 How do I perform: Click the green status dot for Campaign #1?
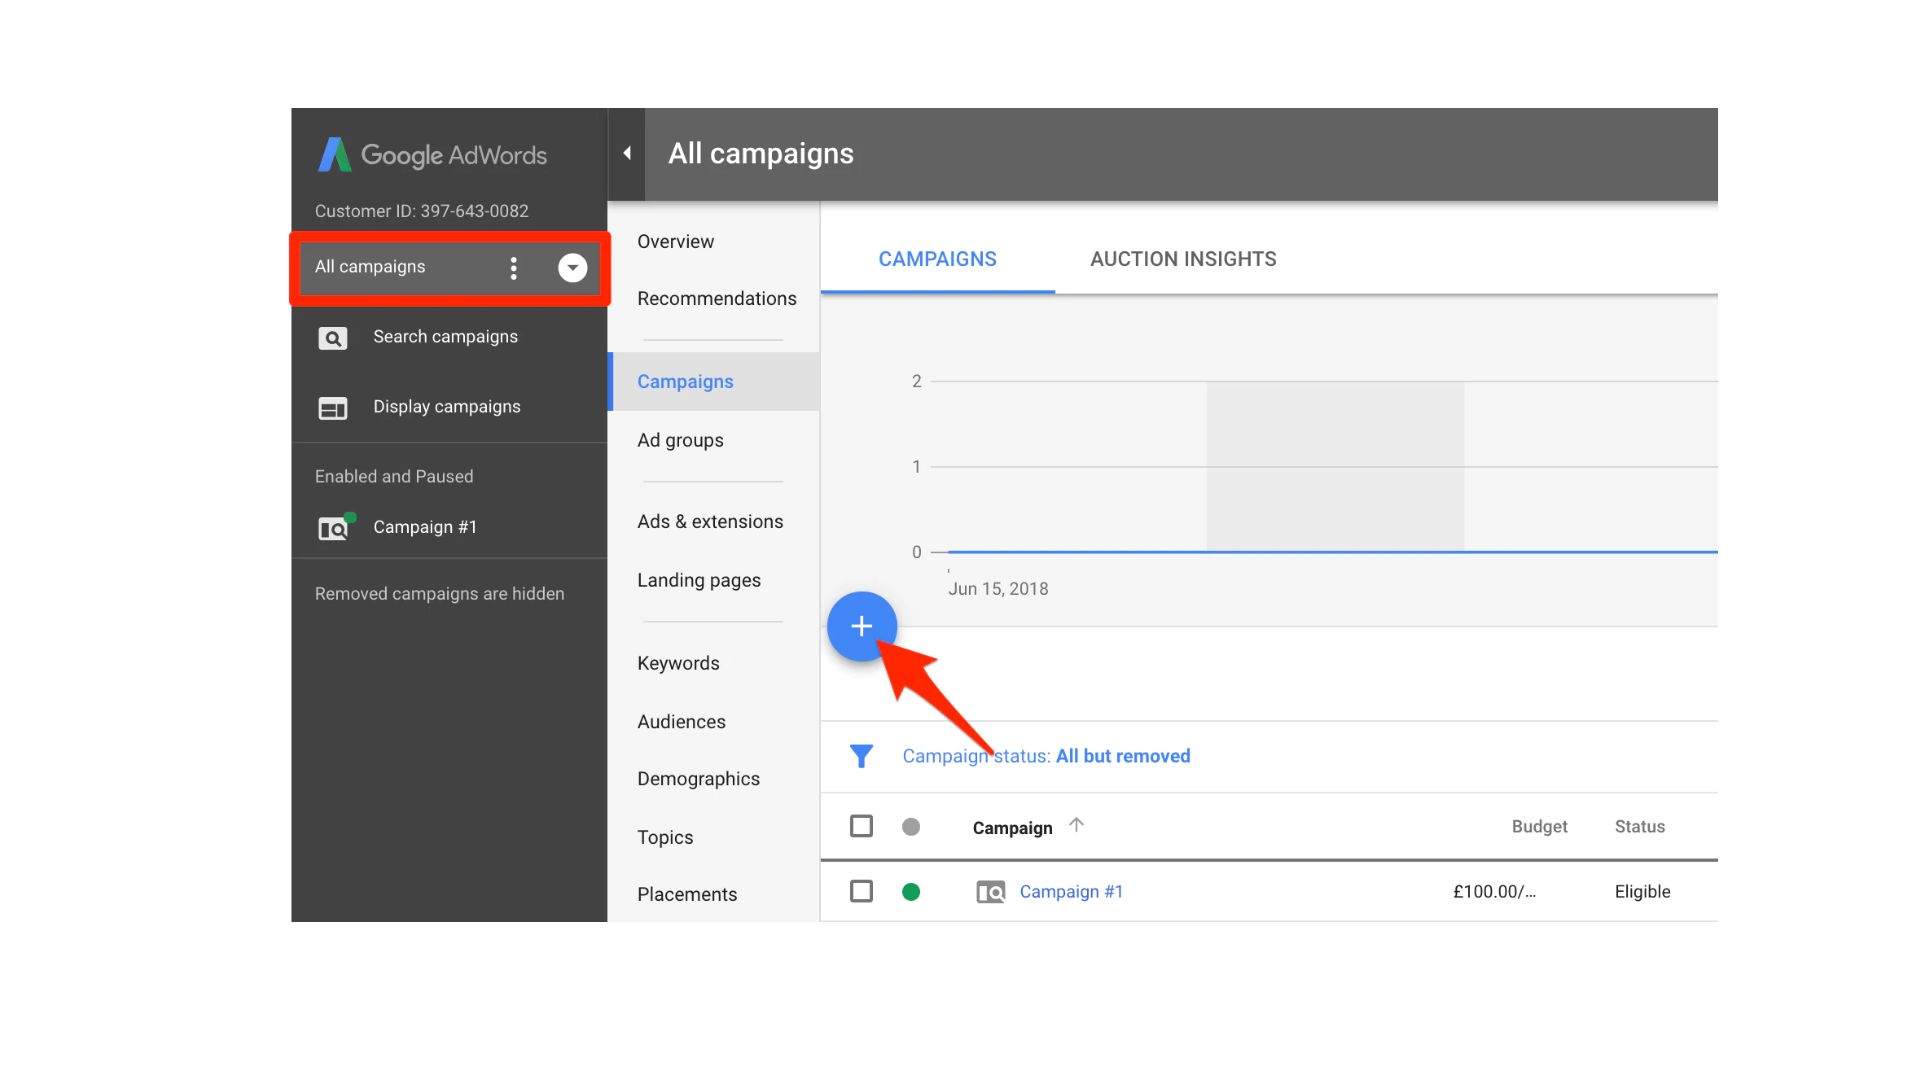coord(911,892)
